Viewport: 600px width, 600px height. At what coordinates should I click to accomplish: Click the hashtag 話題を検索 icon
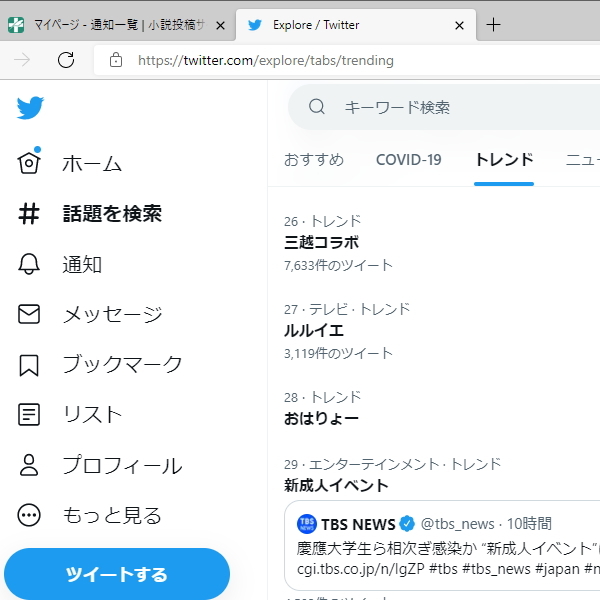click(29, 213)
